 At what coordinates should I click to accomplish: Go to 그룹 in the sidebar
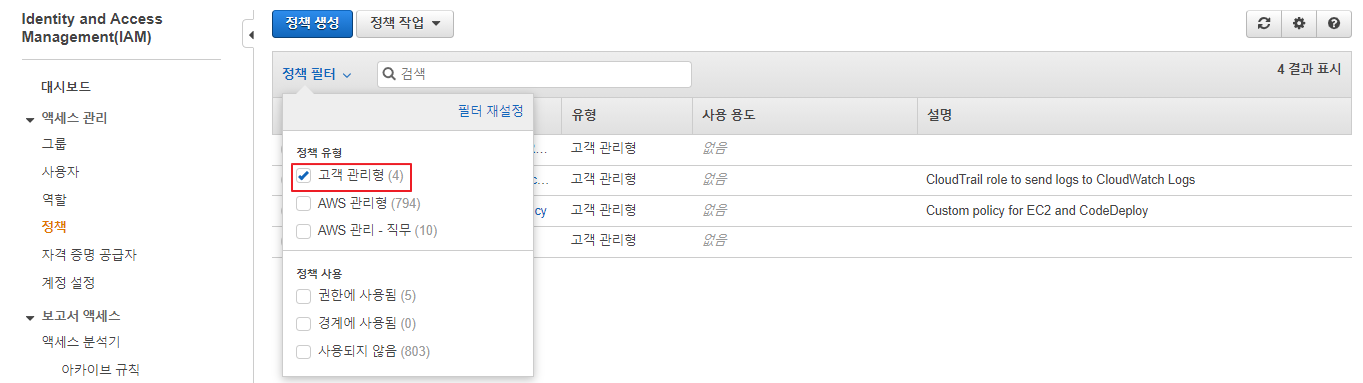(54, 144)
